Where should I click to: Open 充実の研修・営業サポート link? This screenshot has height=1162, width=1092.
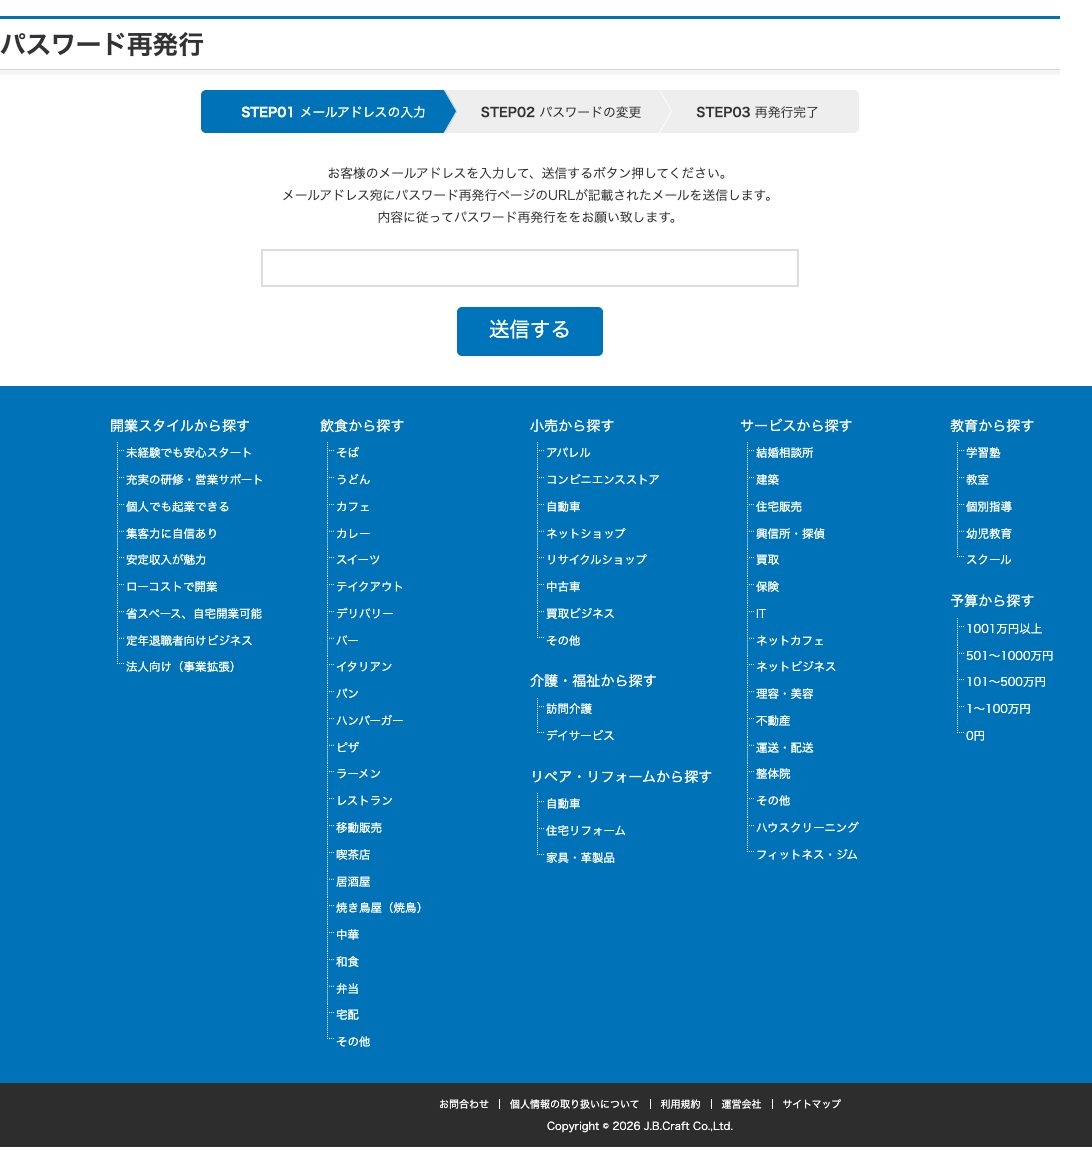click(194, 479)
